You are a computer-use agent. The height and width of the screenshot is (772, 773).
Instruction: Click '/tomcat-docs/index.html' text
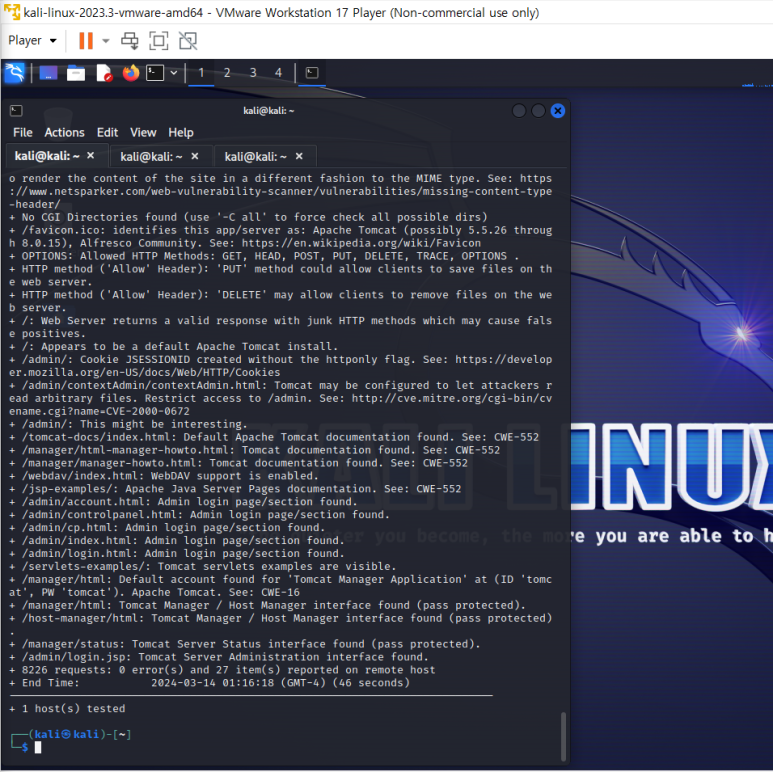pos(99,437)
